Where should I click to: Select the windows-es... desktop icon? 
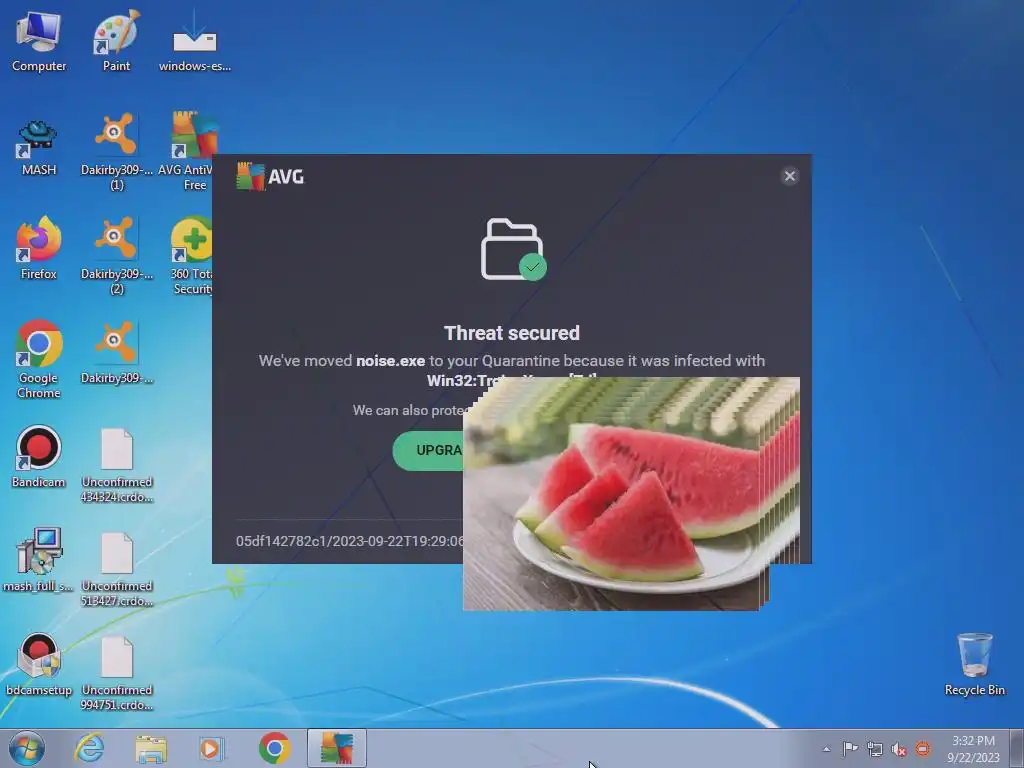[195, 40]
